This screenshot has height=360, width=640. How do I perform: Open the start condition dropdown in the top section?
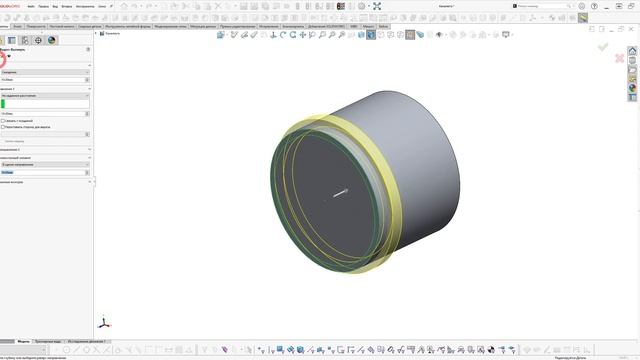tap(45, 72)
